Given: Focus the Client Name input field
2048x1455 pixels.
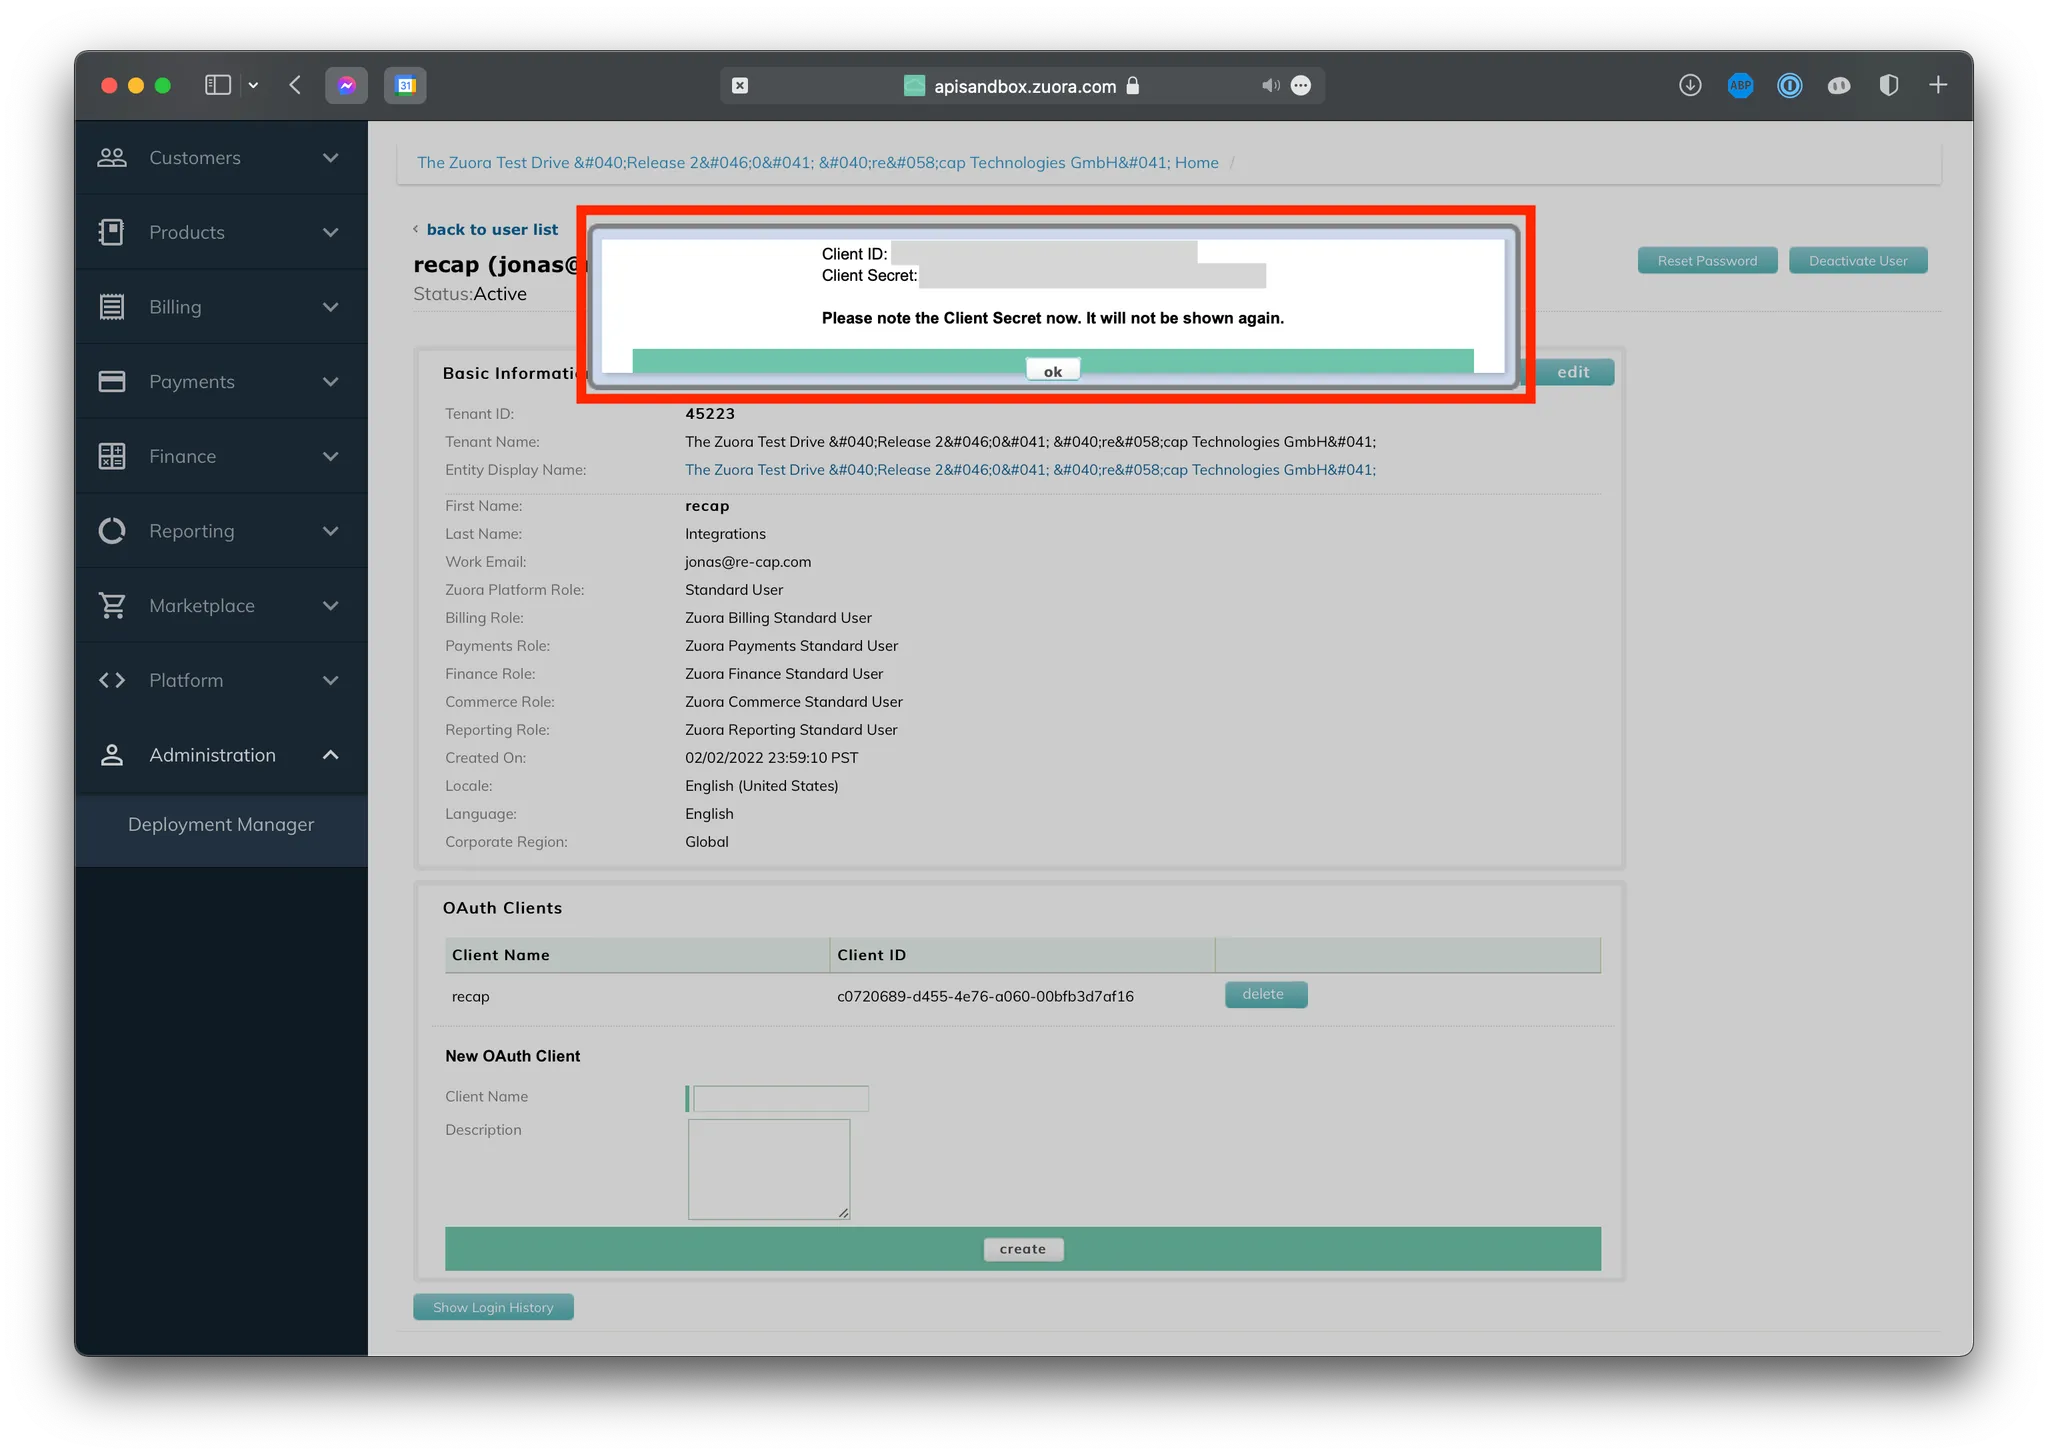Looking at the screenshot, I should coord(781,1098).
